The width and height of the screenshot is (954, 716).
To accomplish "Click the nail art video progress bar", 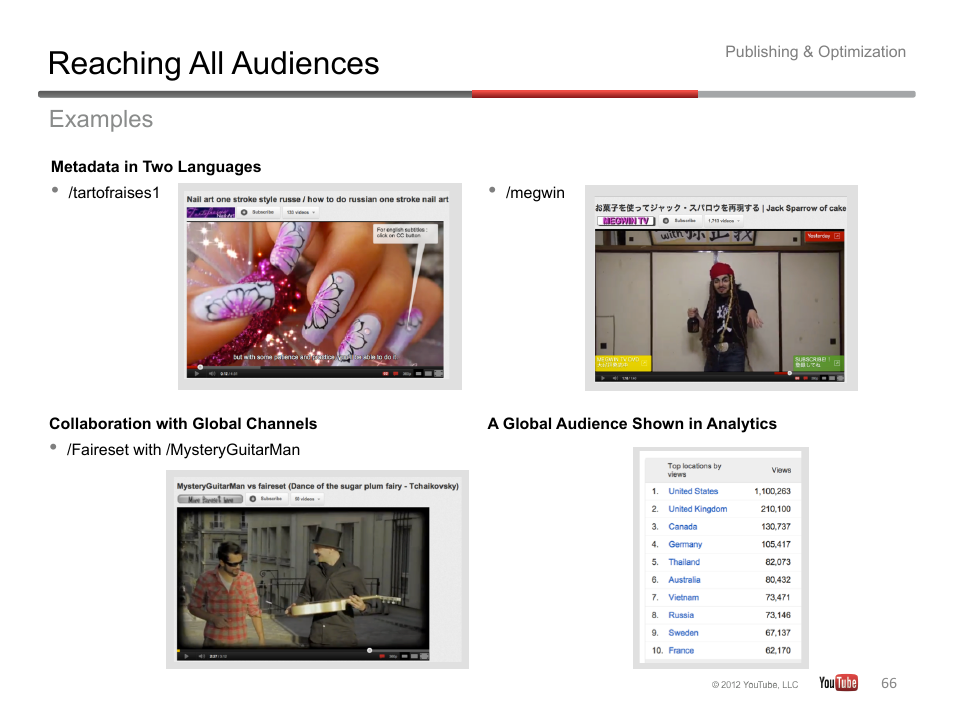I will click(315, 367).
